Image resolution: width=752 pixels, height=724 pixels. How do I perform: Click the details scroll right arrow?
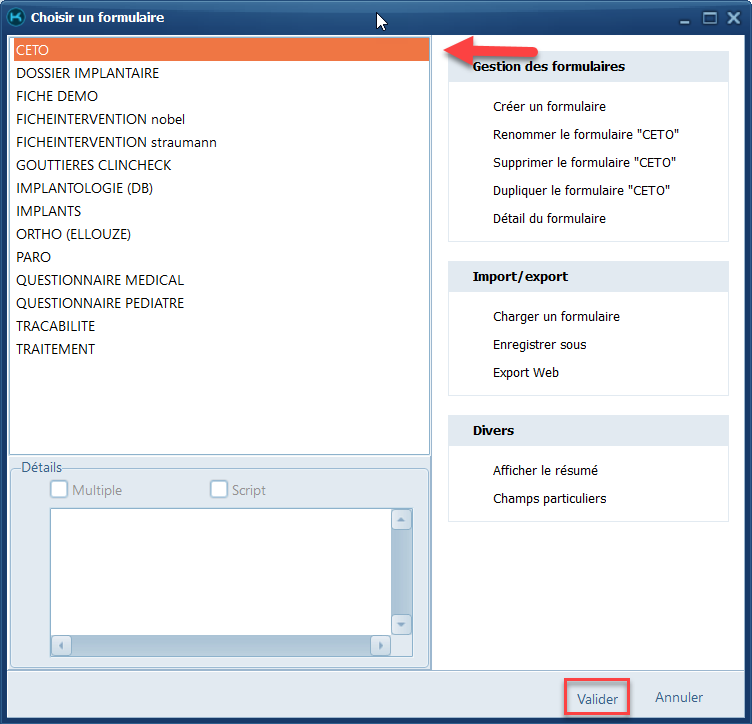[x=379, y=646]
